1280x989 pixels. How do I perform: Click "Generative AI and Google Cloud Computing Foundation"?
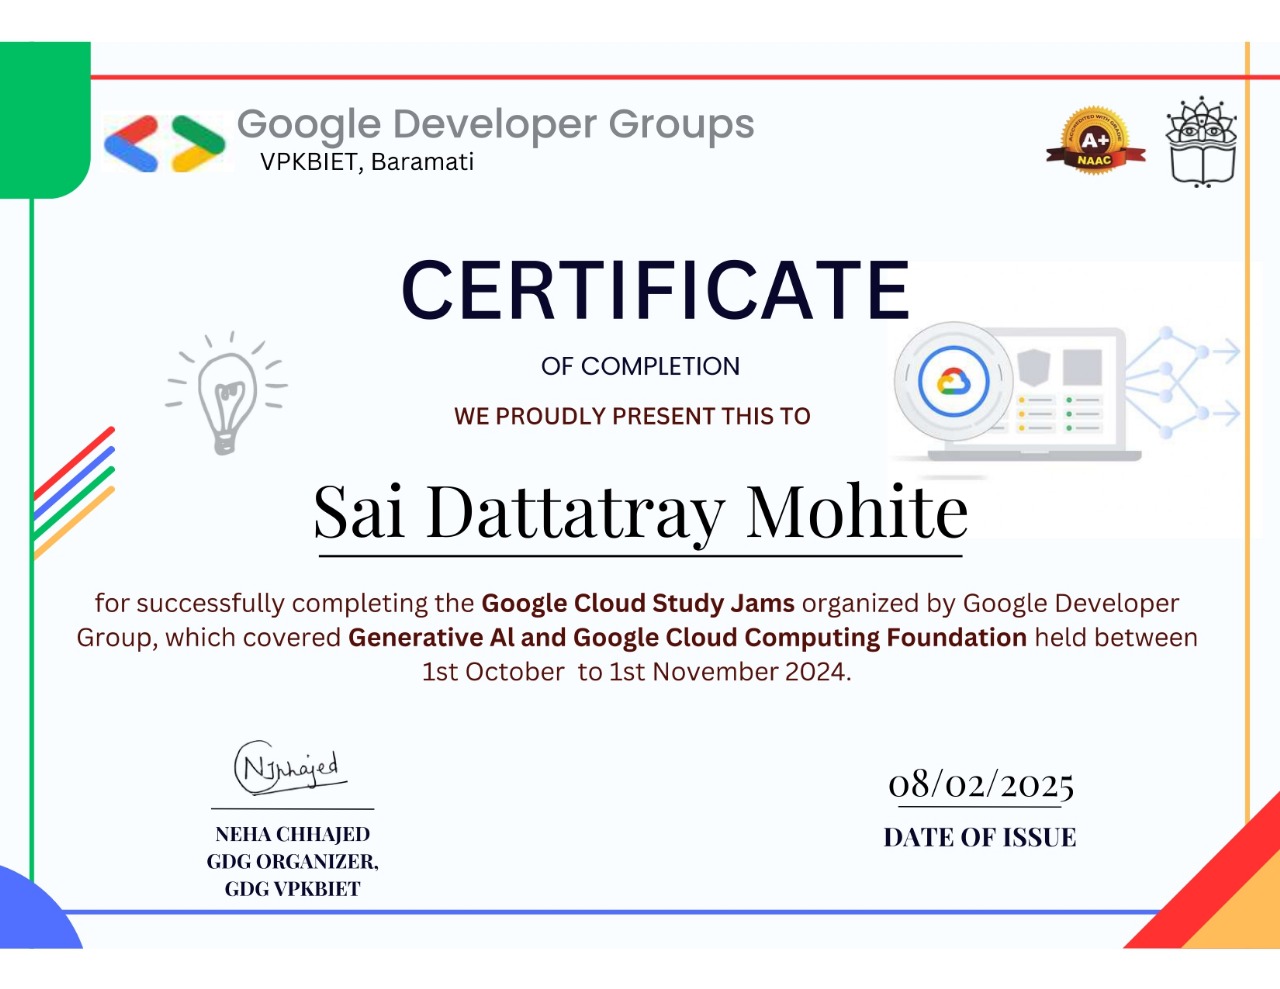[687, 638]
